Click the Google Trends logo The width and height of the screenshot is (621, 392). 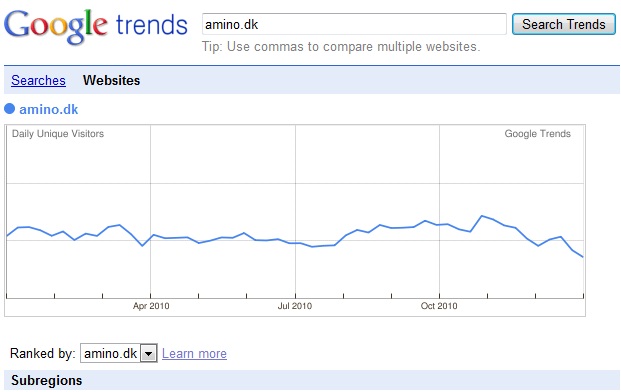click(95, 25)
